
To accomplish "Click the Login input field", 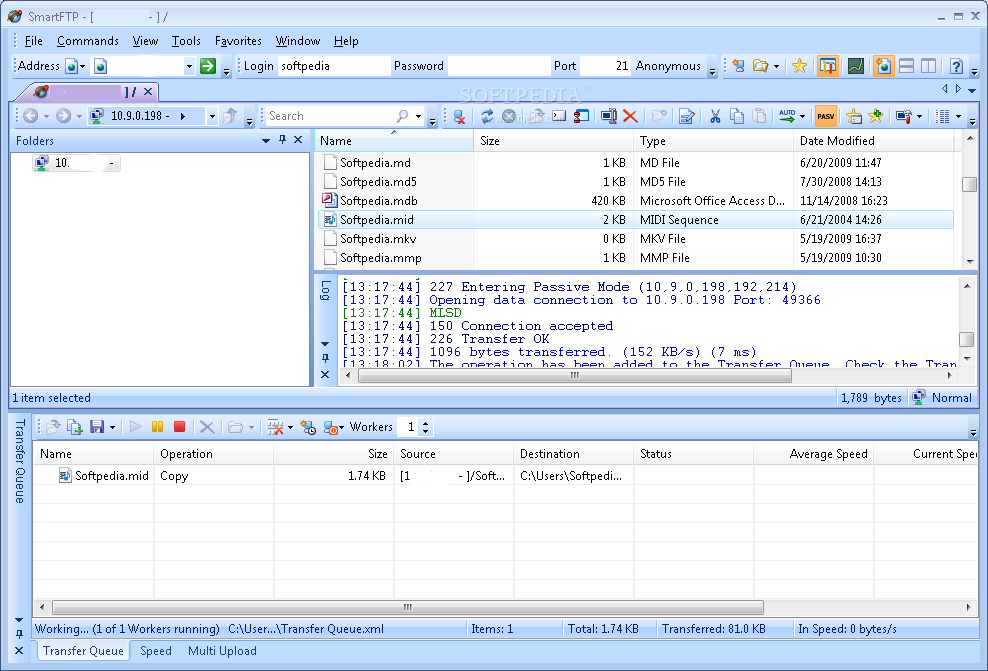I will tap(333, 66).
